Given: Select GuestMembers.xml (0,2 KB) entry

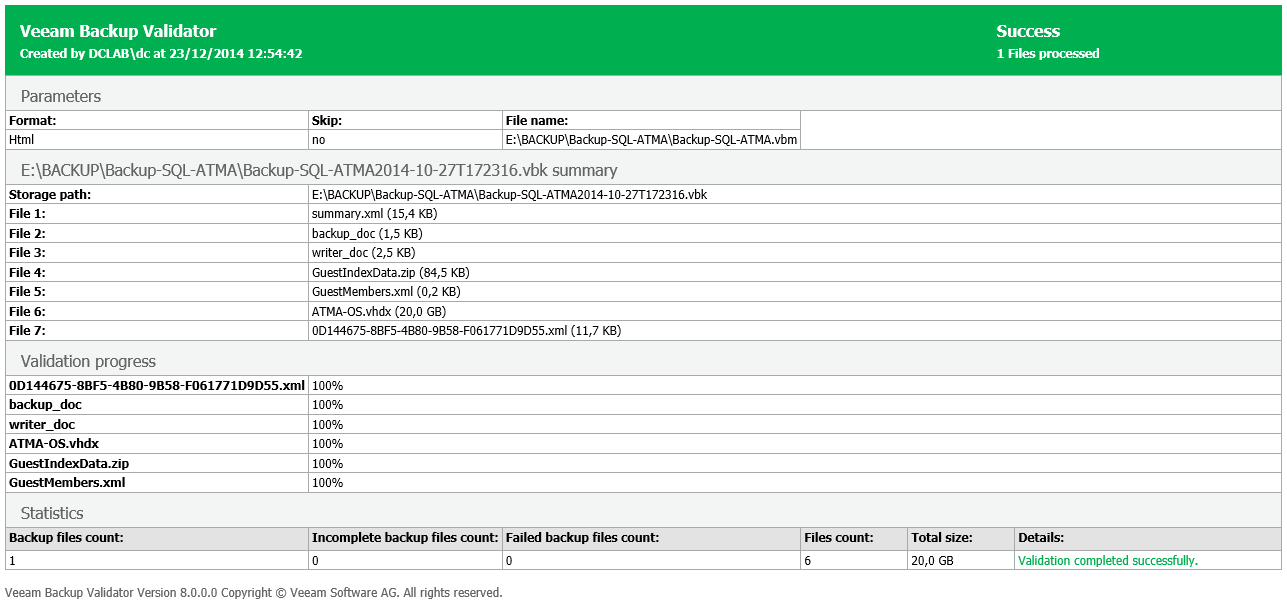Looking at the screenshot, I should (386, 292).
